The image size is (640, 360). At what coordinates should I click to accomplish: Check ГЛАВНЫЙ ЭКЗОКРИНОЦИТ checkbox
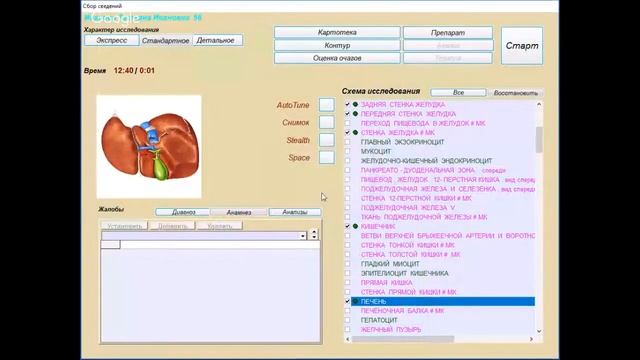(347, 142)
